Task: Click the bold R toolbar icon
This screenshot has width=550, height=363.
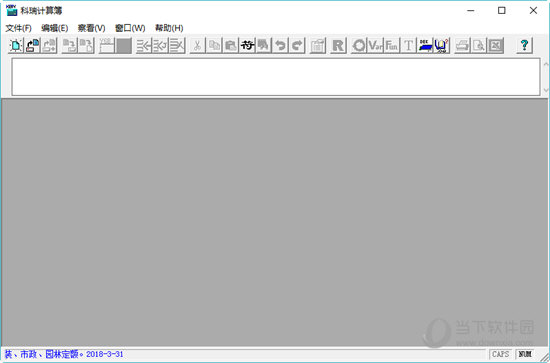Action: coord(338,46)
